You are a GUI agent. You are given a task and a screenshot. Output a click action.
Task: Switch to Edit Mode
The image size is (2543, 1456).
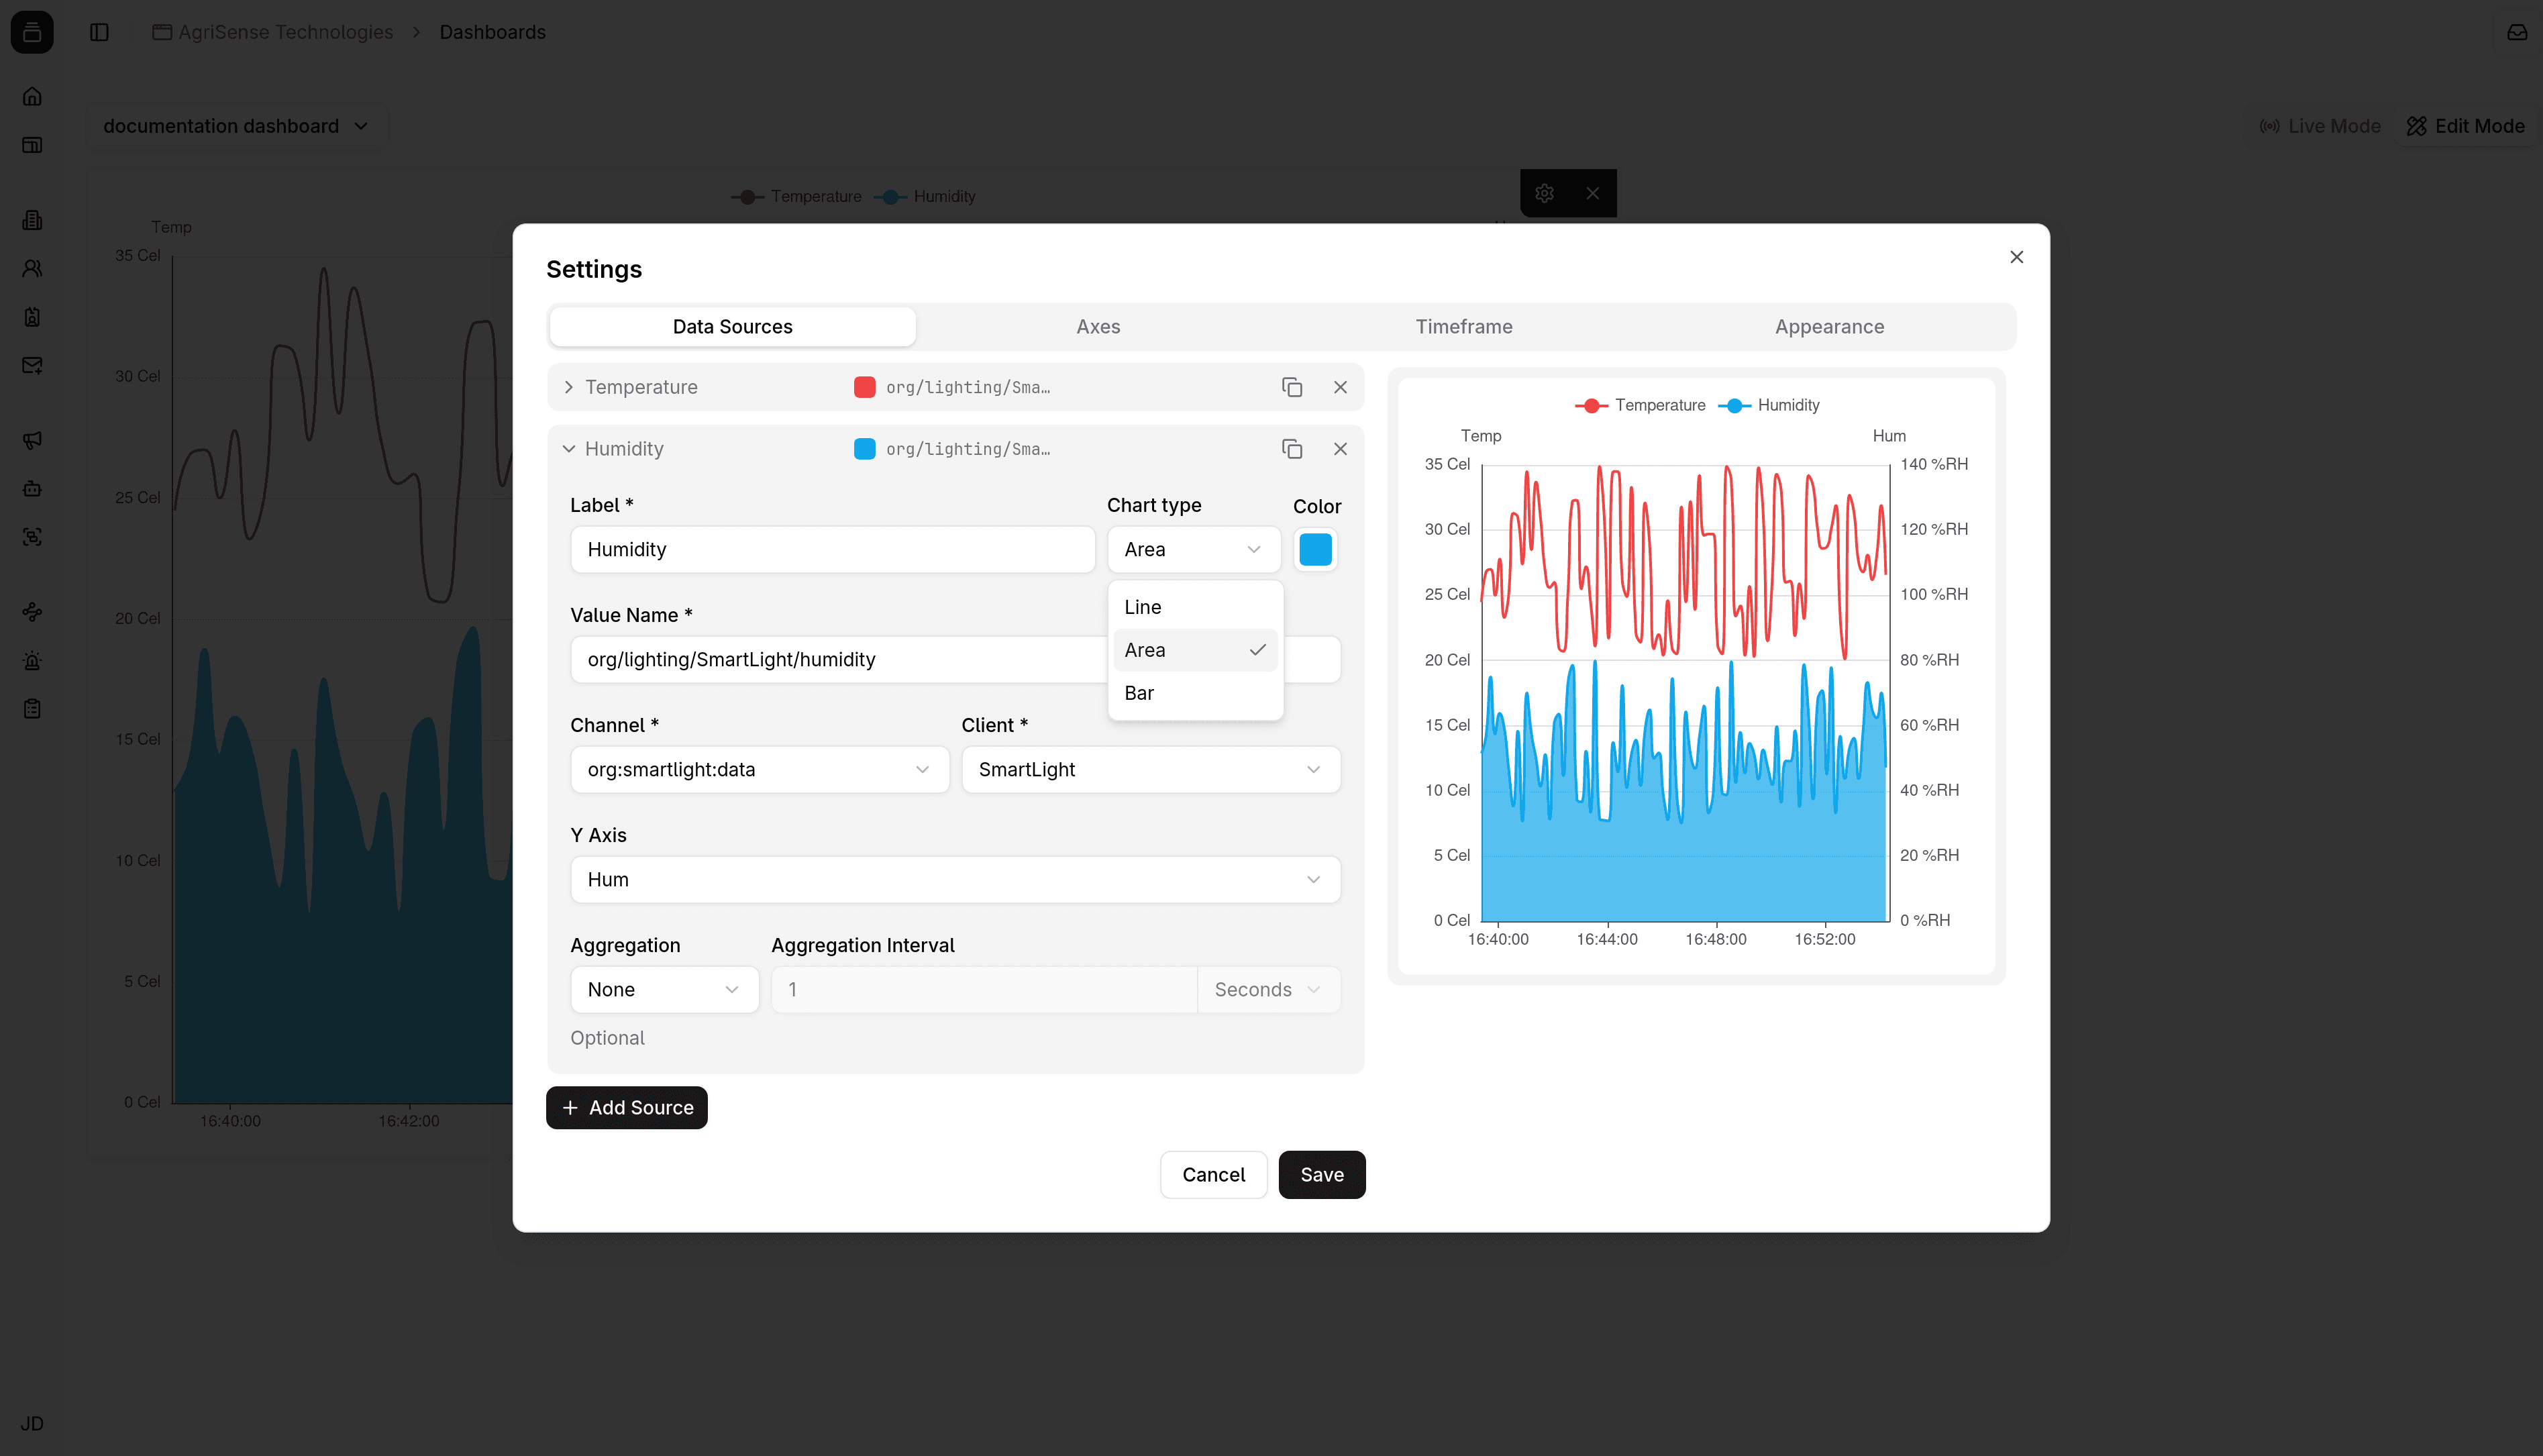click(2465, 125)
